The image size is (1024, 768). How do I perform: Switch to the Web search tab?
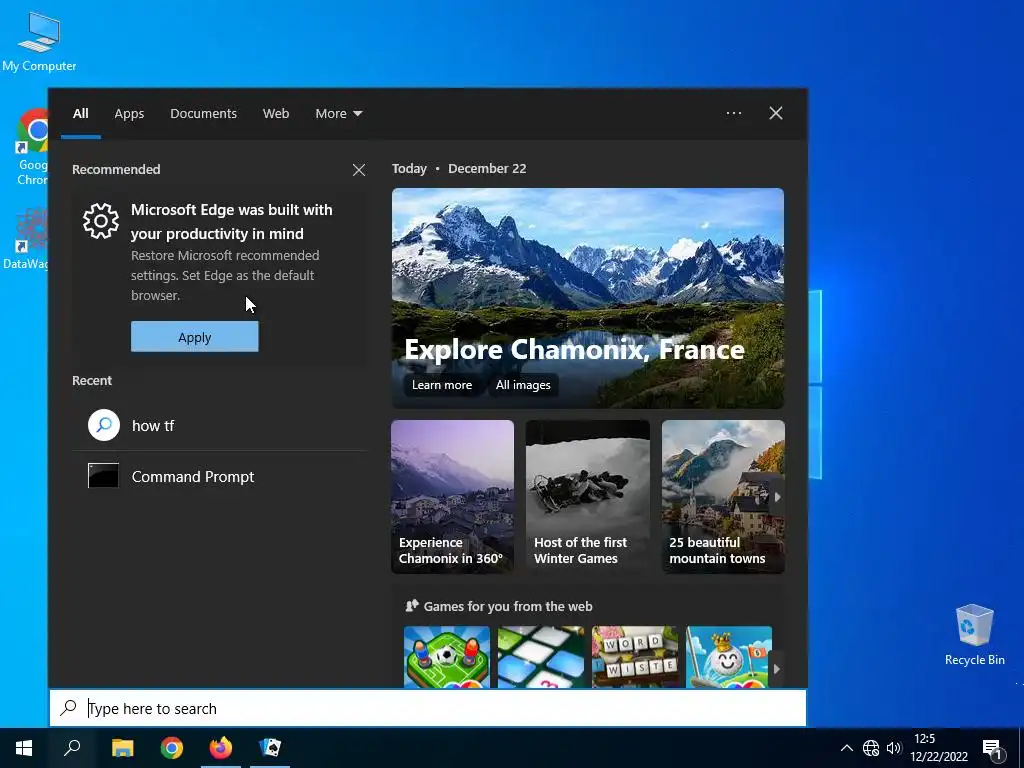coord(276,114)
